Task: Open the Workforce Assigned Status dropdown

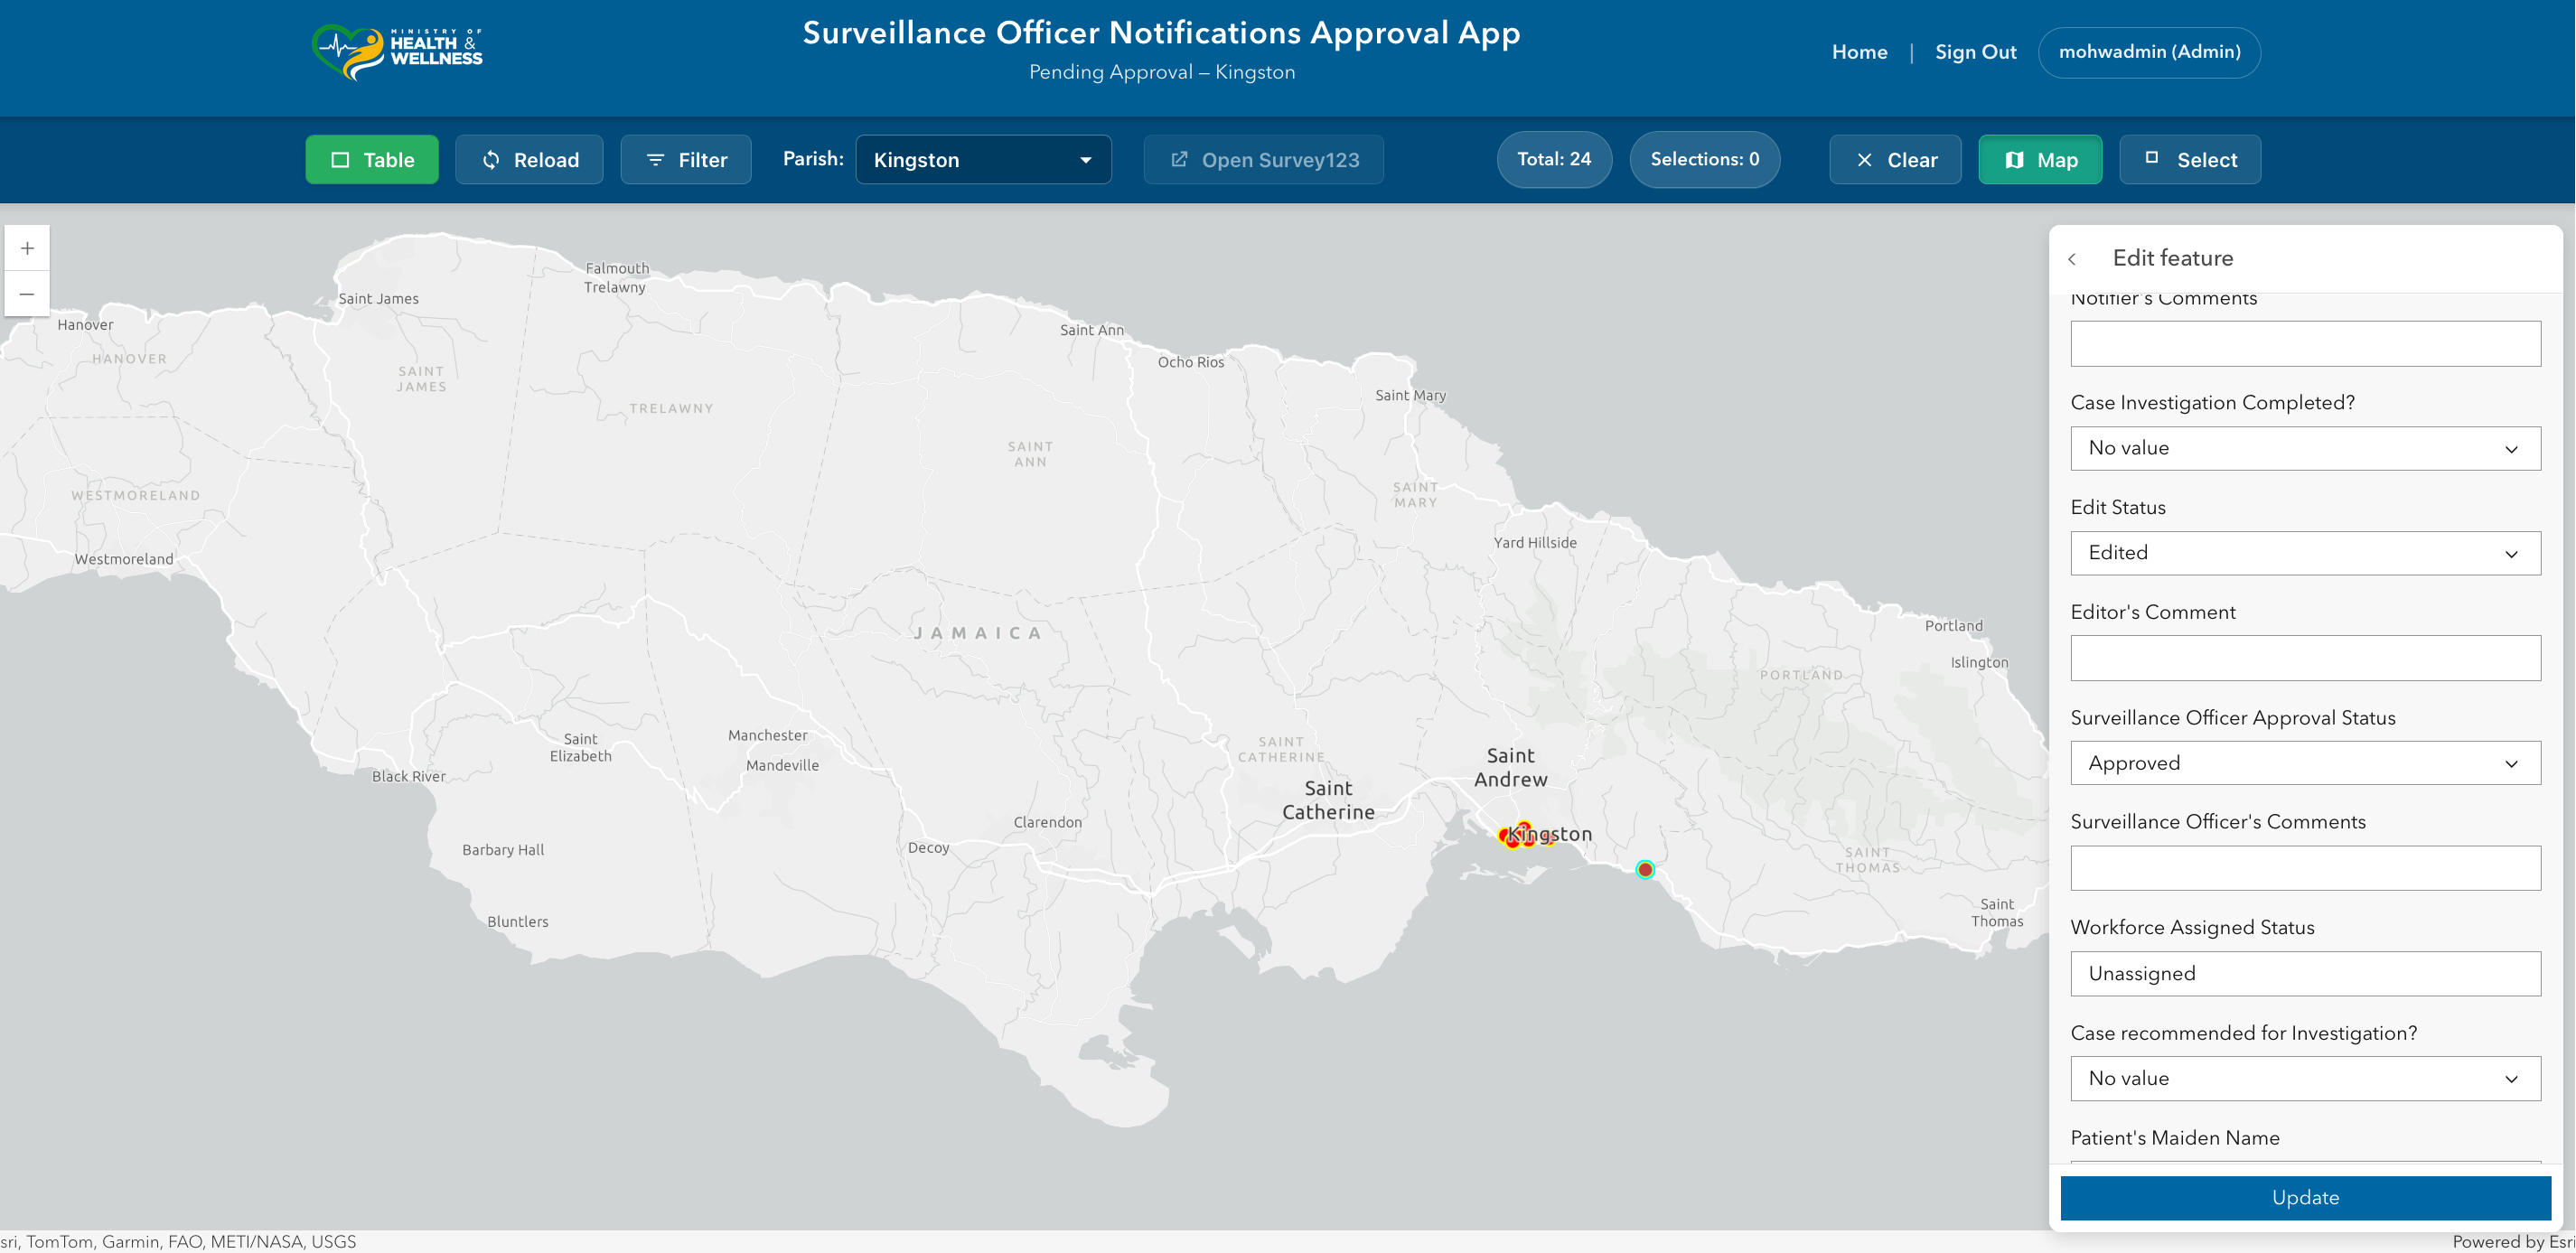Action: (2304, 973)
